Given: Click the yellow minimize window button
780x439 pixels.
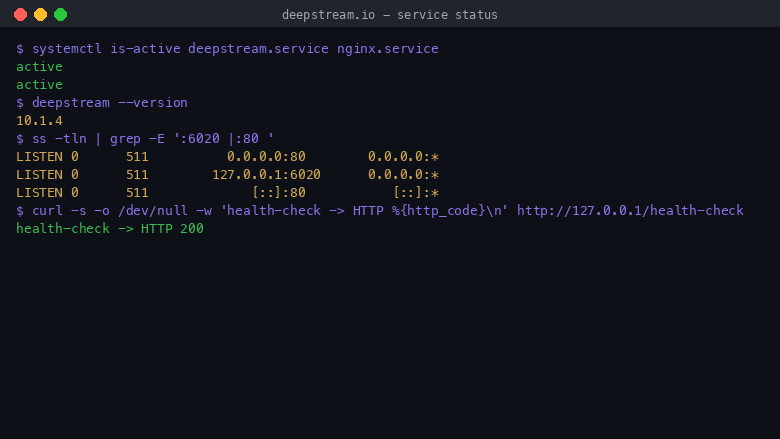Looking at the screenshot, I should pyautogui.click(x=40, y=14).
